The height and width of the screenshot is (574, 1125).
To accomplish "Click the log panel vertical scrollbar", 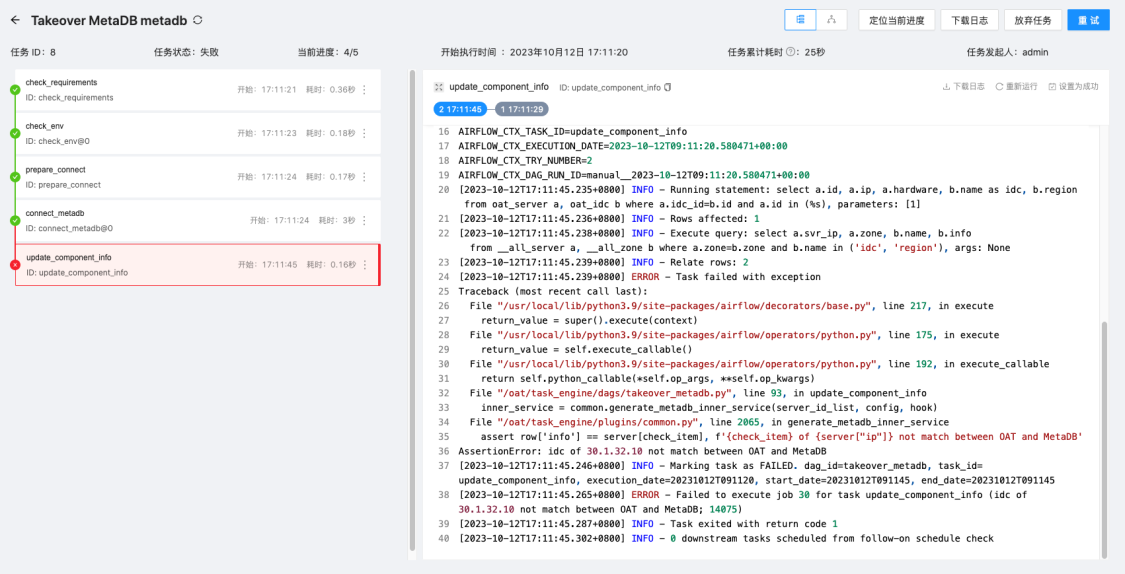I will [x=1104, y=440].
